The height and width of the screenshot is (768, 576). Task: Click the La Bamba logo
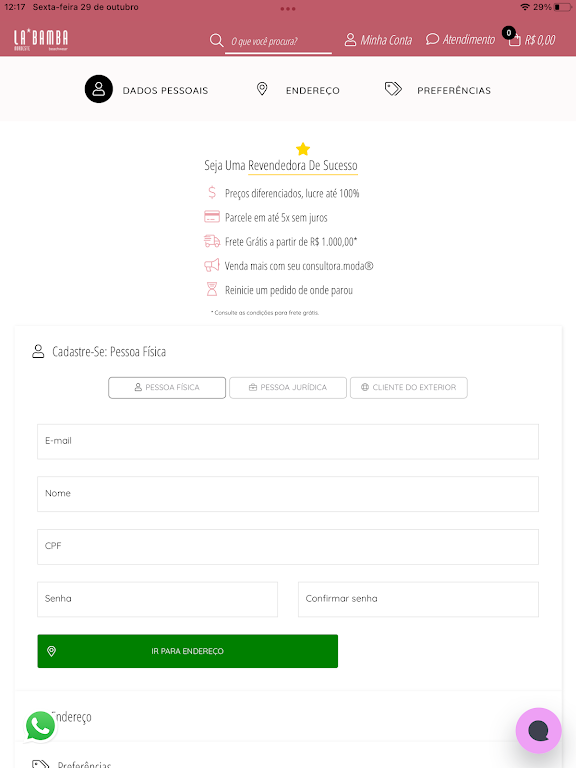point(41,40)
